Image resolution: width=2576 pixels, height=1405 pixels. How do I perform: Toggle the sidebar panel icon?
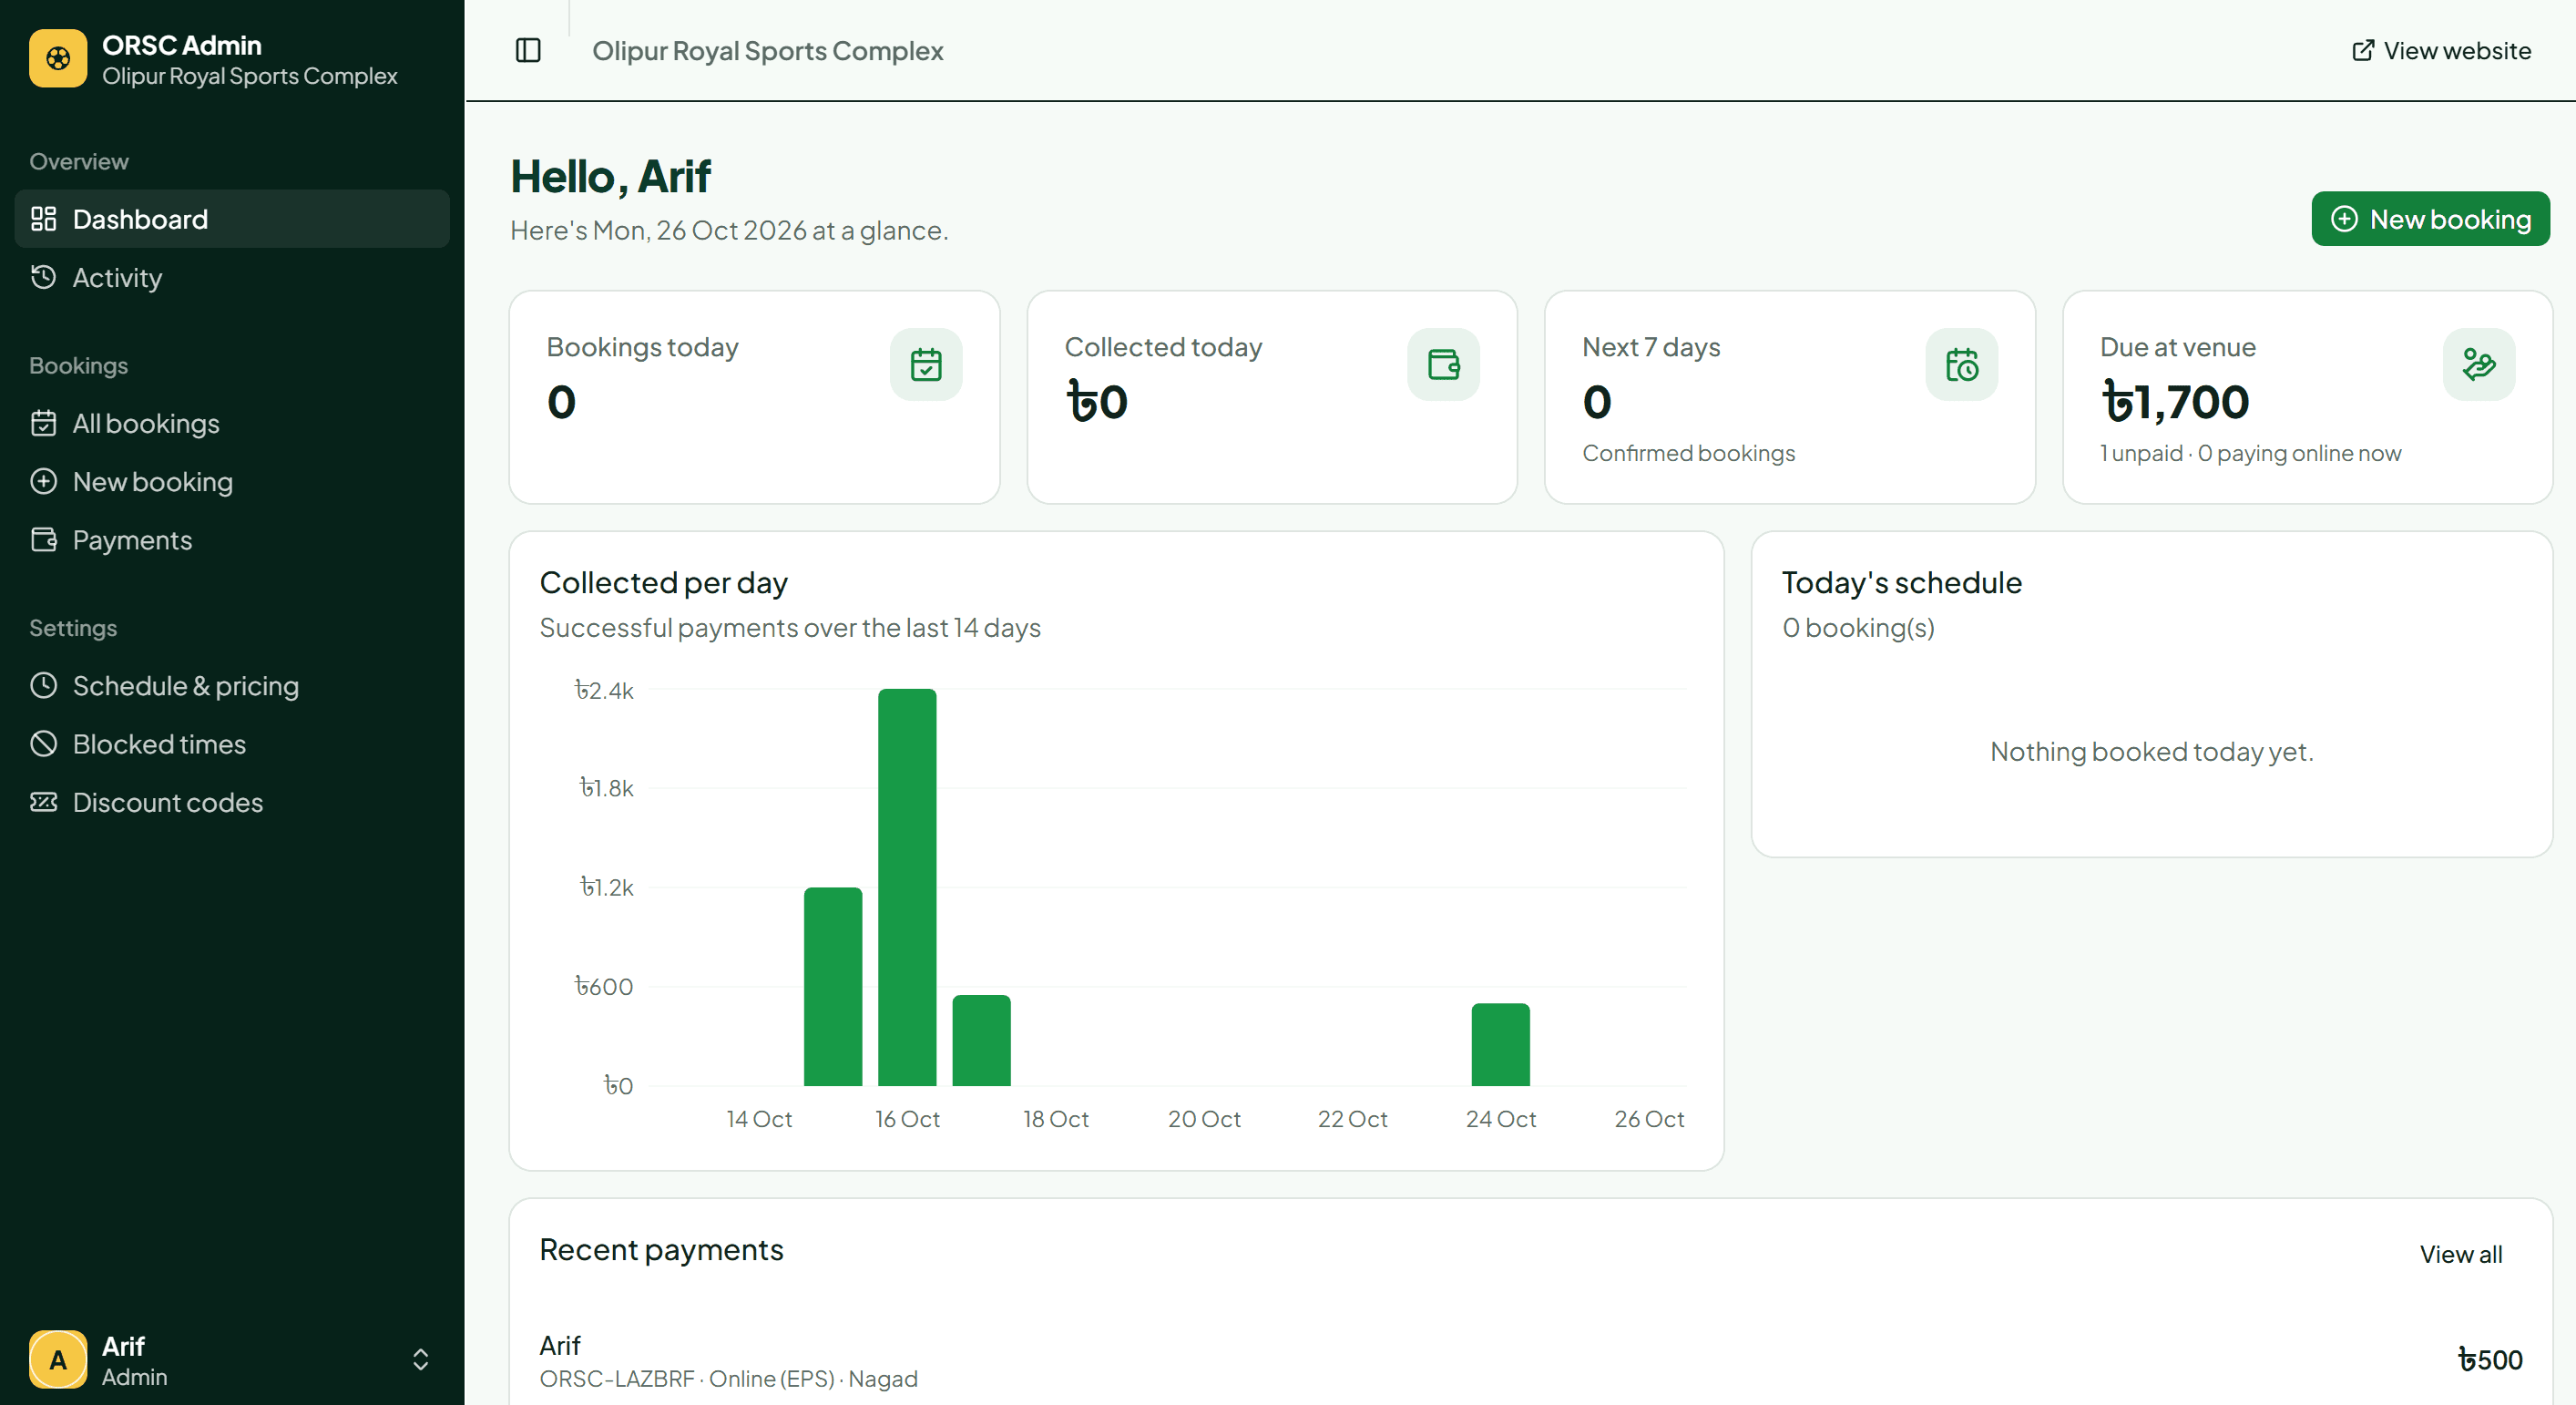[528, 50]
